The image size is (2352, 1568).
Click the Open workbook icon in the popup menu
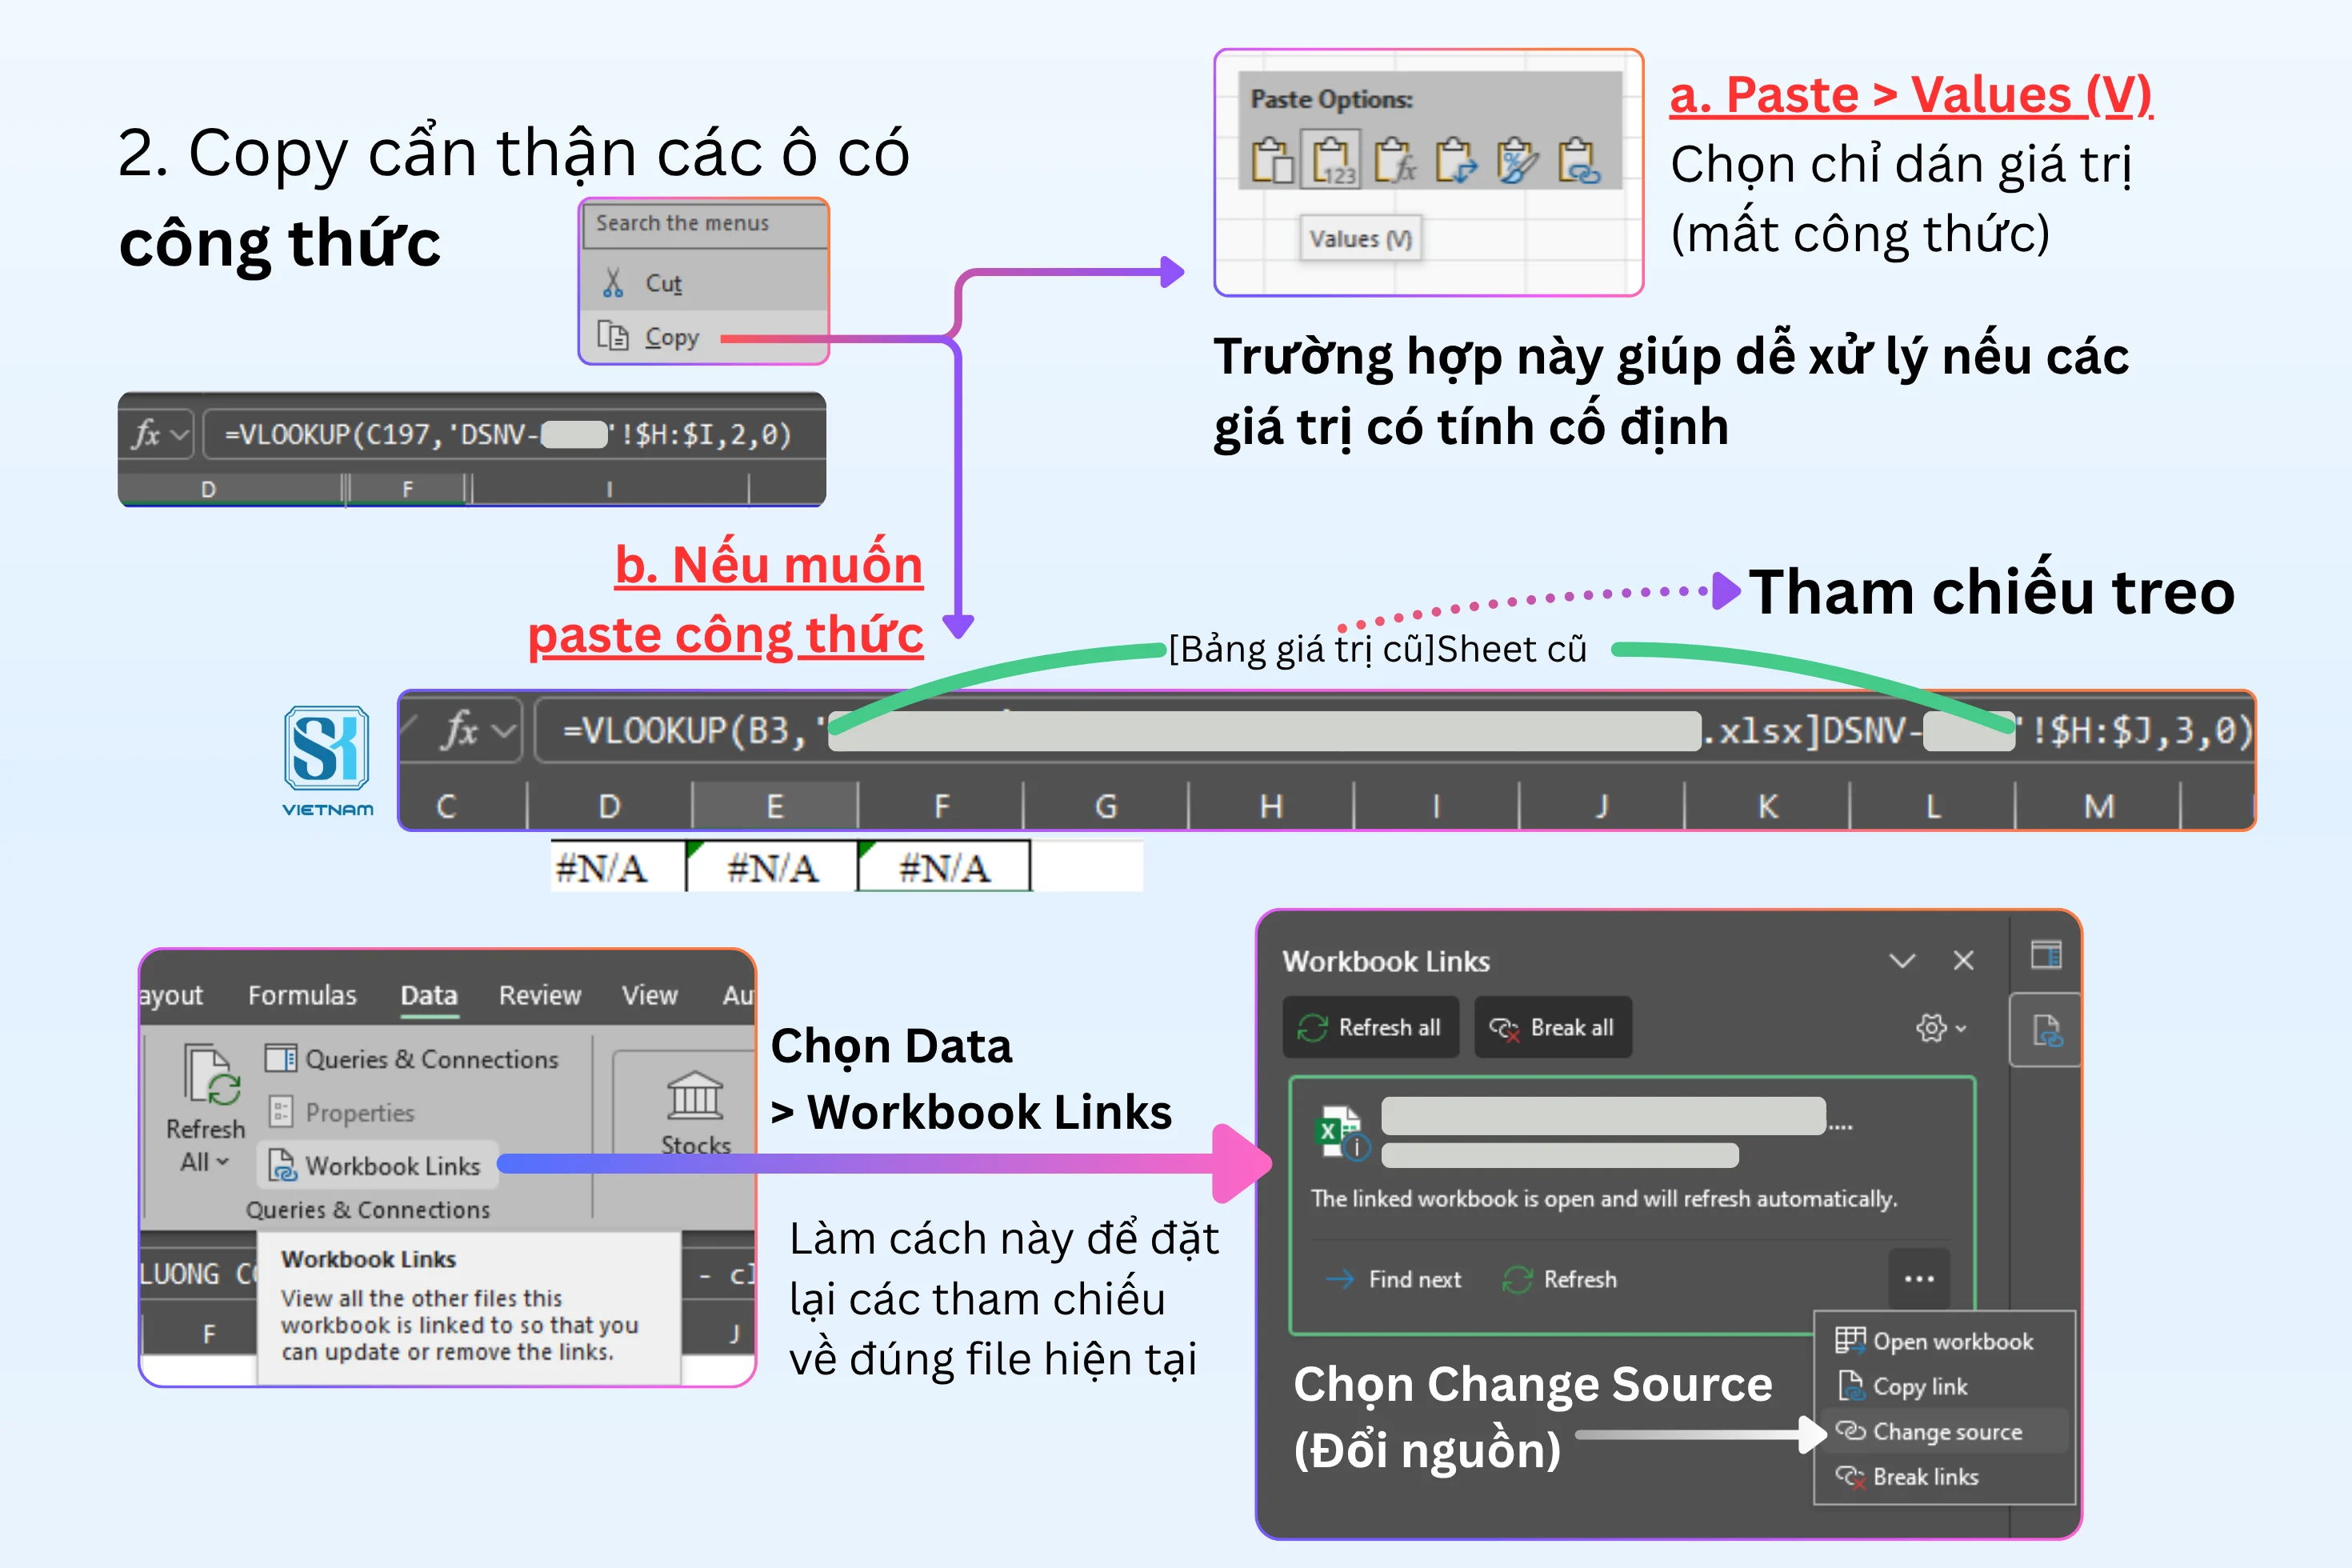1850,1340
